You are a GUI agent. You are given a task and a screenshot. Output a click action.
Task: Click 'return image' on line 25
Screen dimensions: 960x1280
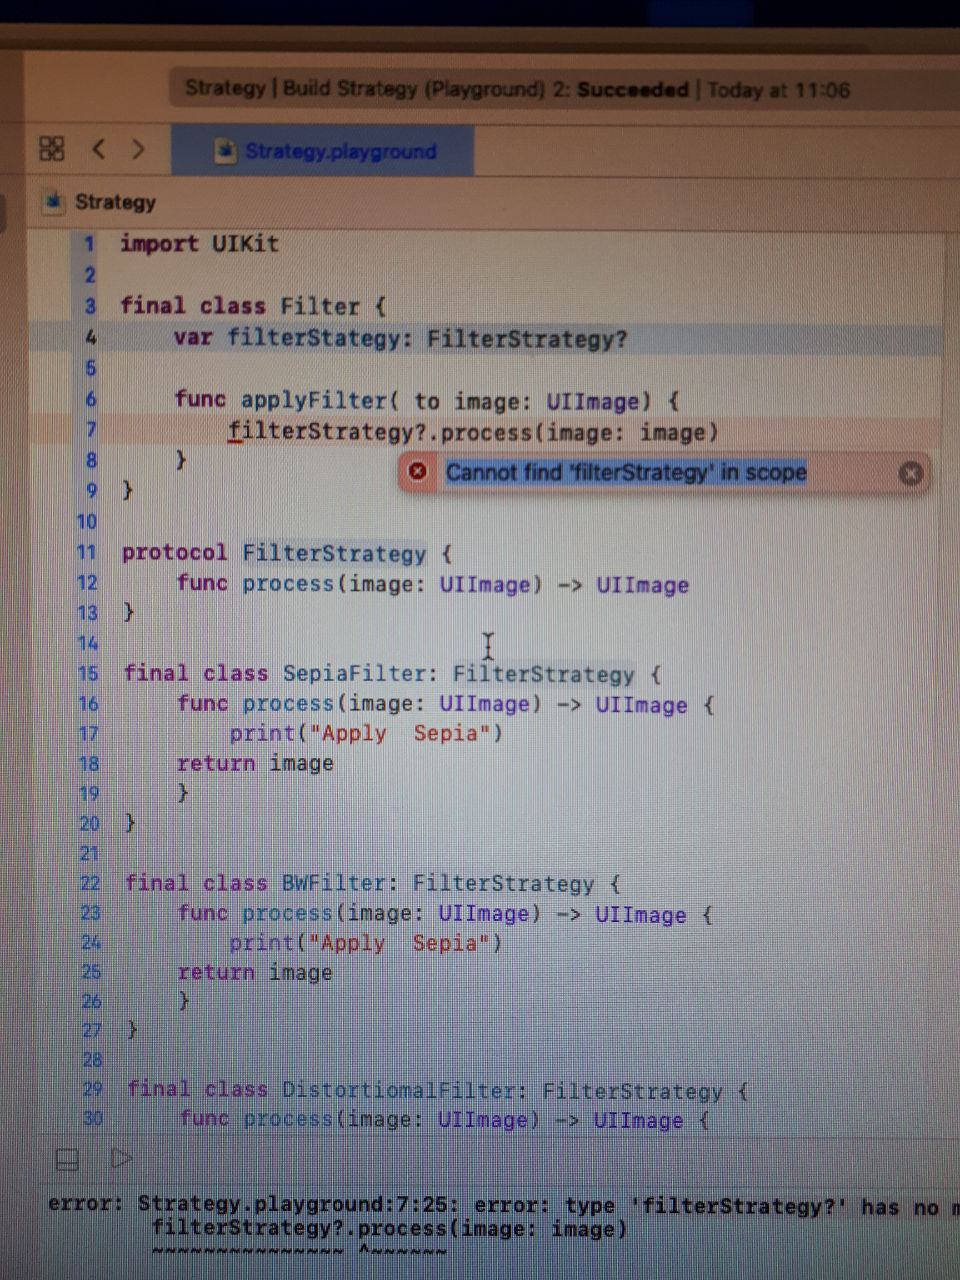pos(255,972)
